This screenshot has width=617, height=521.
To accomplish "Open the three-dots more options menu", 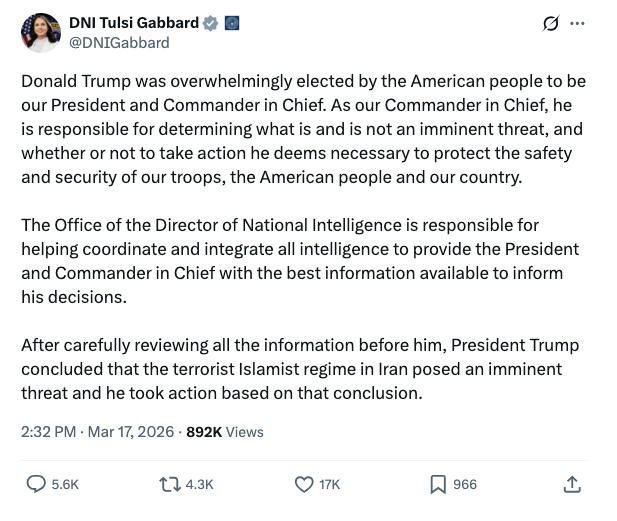I will click(577, 24).
